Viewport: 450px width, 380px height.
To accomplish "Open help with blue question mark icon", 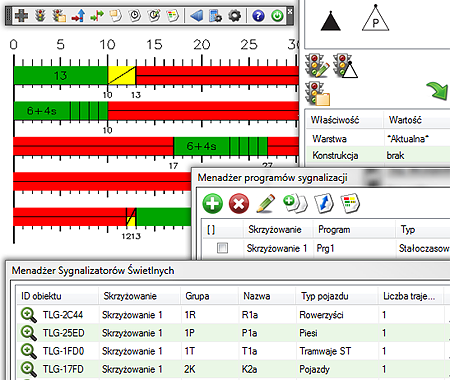I will pos(258,15).
